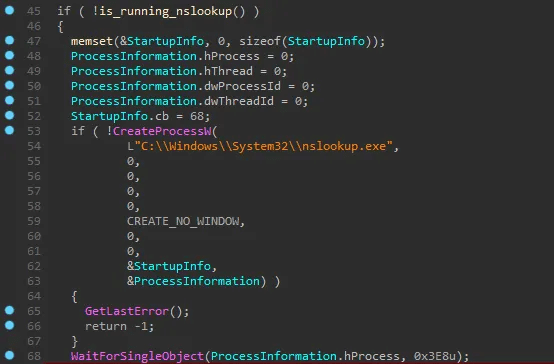Toggle breakpoint dot on line 52
Viewport: 554px width, 364px height.
(x=10, y=115)
